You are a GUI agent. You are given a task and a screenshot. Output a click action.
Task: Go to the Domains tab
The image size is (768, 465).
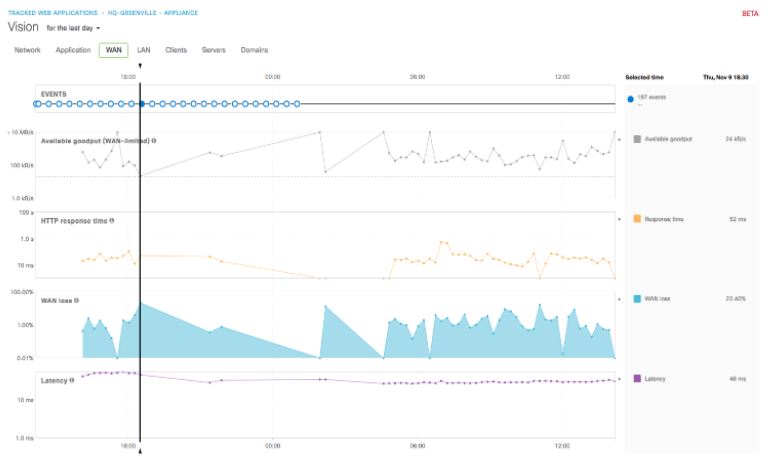(254, 50)
